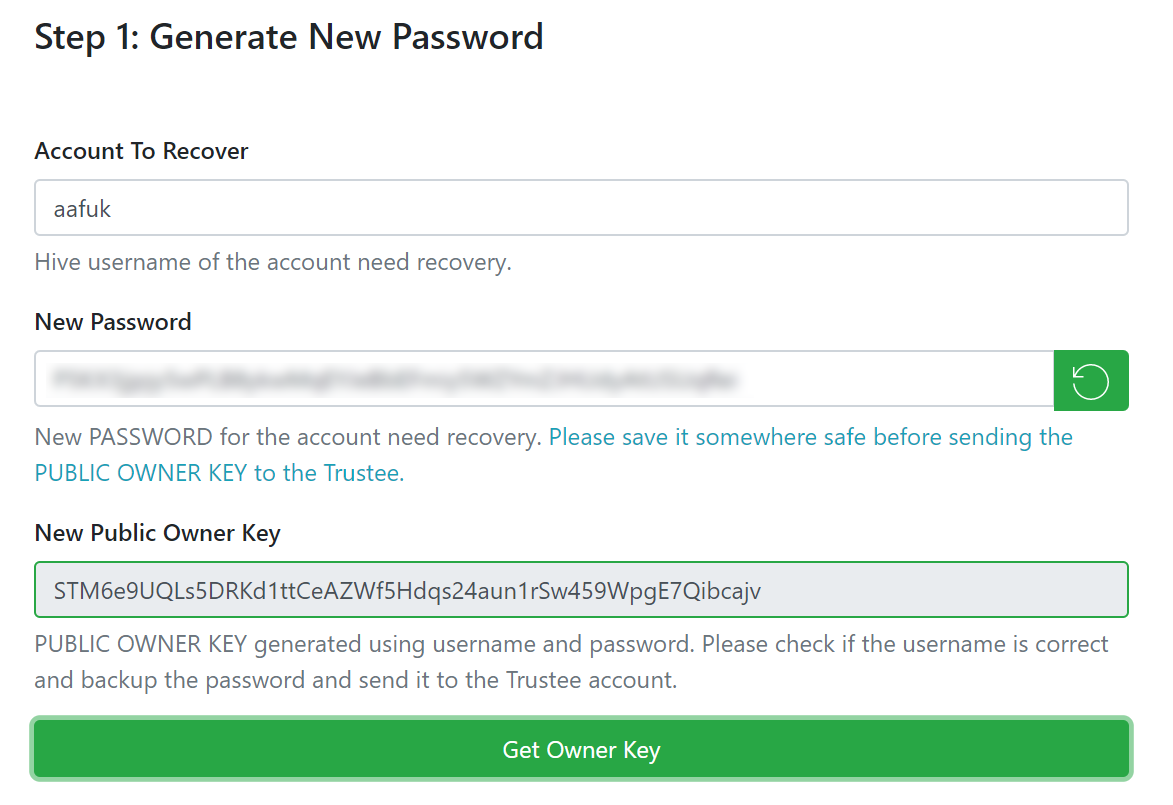Click the word 'Generate' in the page title
Image resolution: width=1173 pixels, height=805 pixels.
coord(224,37)
